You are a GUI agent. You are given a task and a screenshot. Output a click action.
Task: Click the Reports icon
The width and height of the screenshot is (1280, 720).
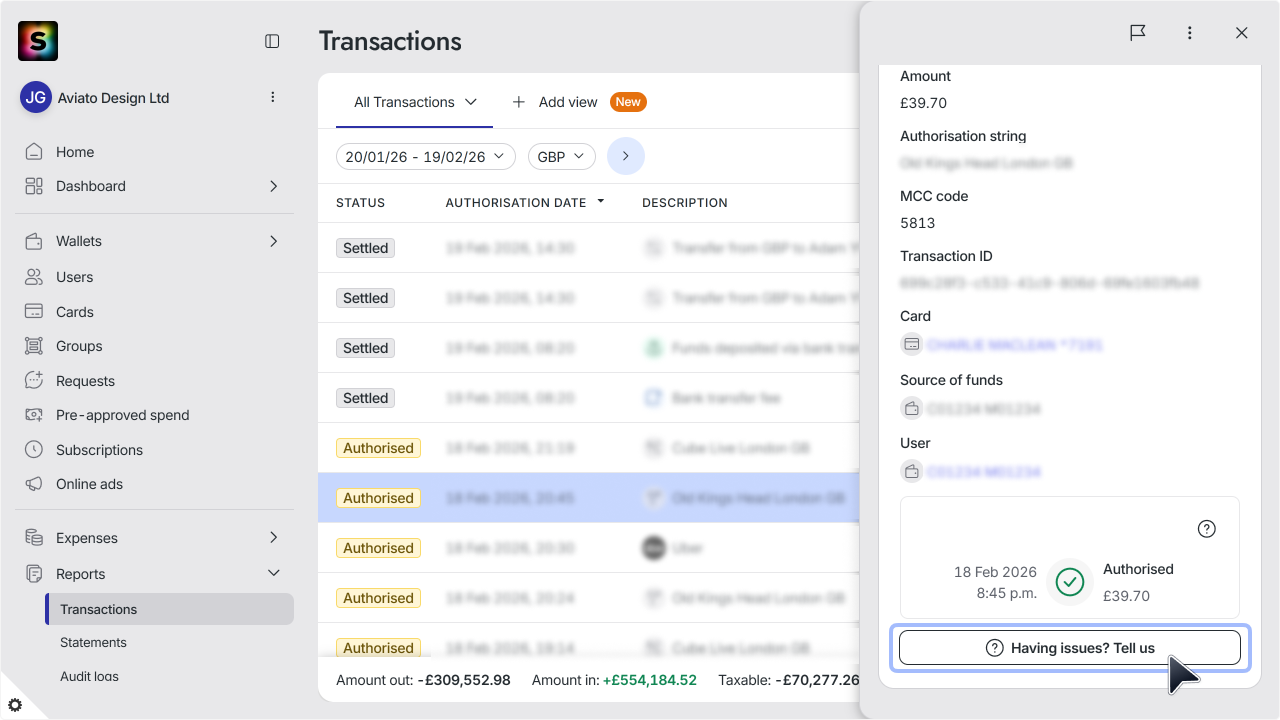pos(34,574)
